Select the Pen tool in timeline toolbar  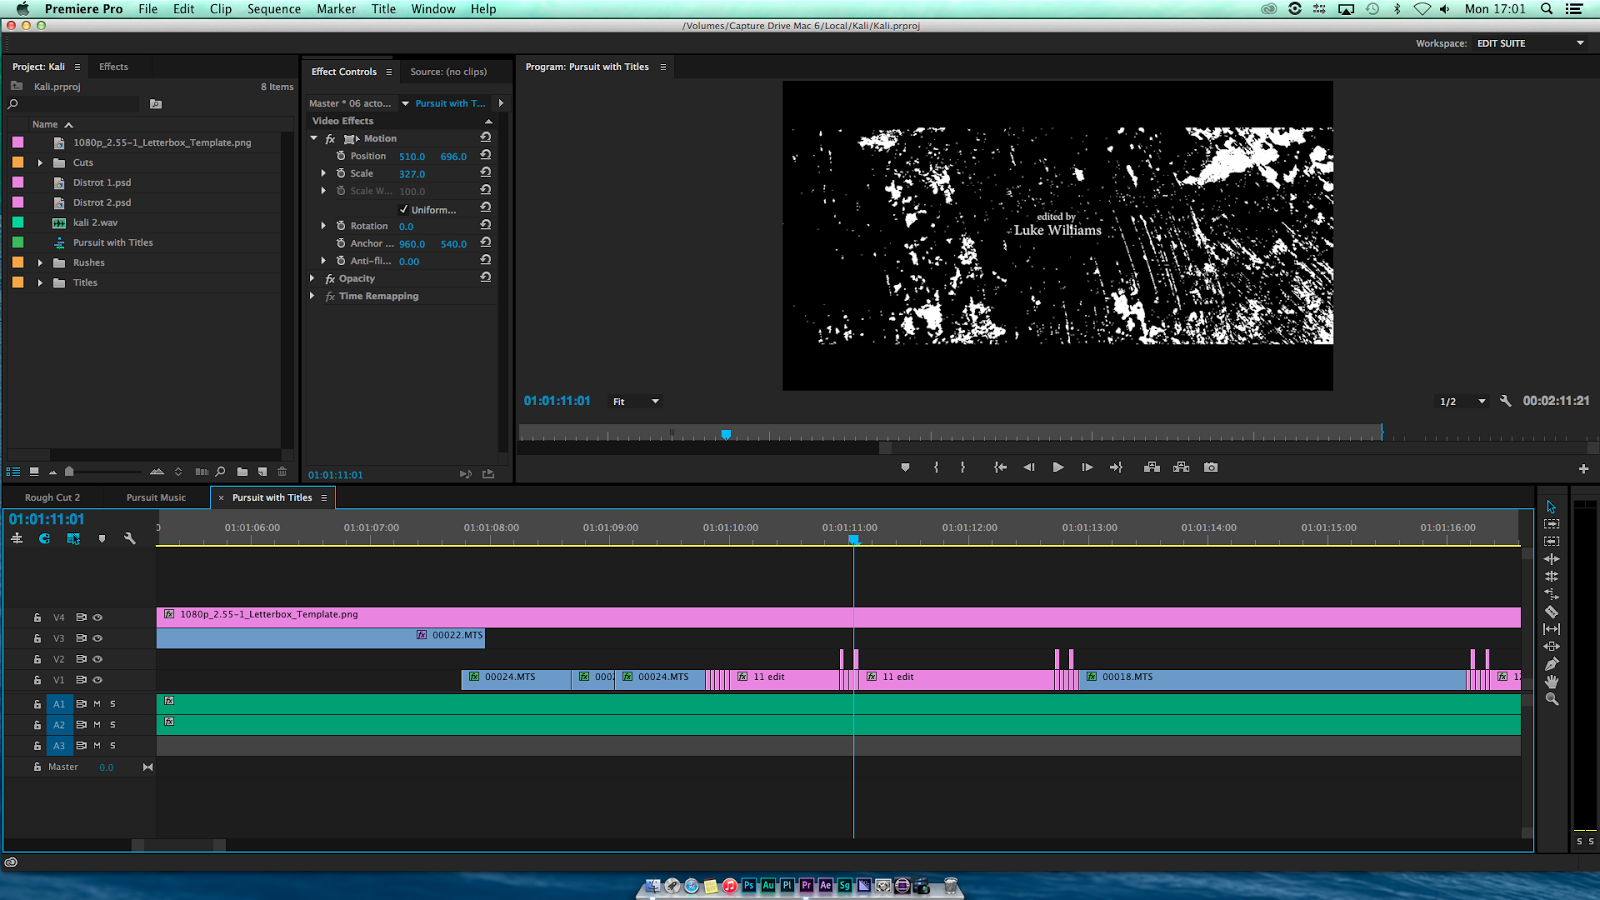(x=1551, y=664)
